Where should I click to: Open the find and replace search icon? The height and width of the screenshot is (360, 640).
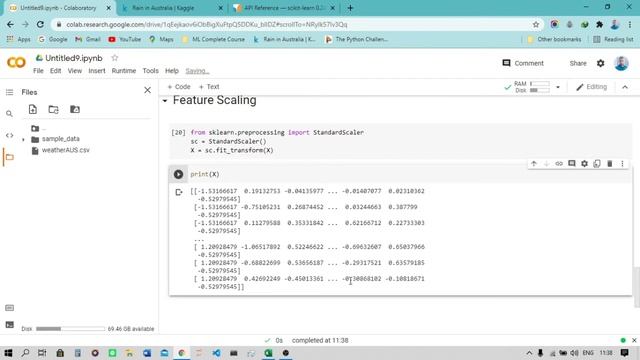coord(9,113)
